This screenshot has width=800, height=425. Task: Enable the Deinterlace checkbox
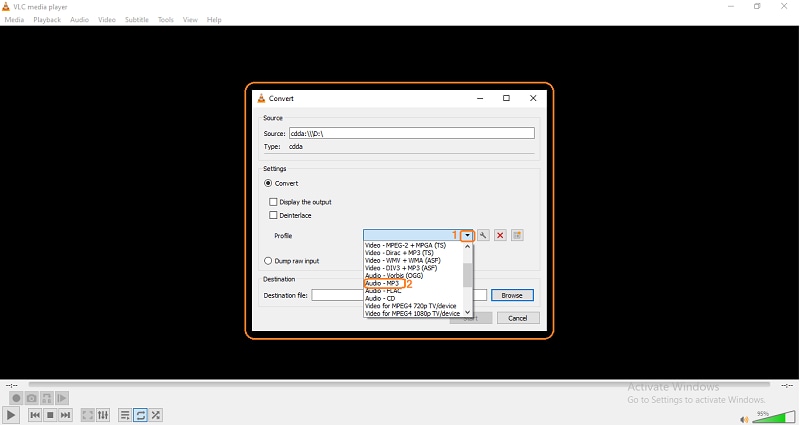click(x=273, y=215)
